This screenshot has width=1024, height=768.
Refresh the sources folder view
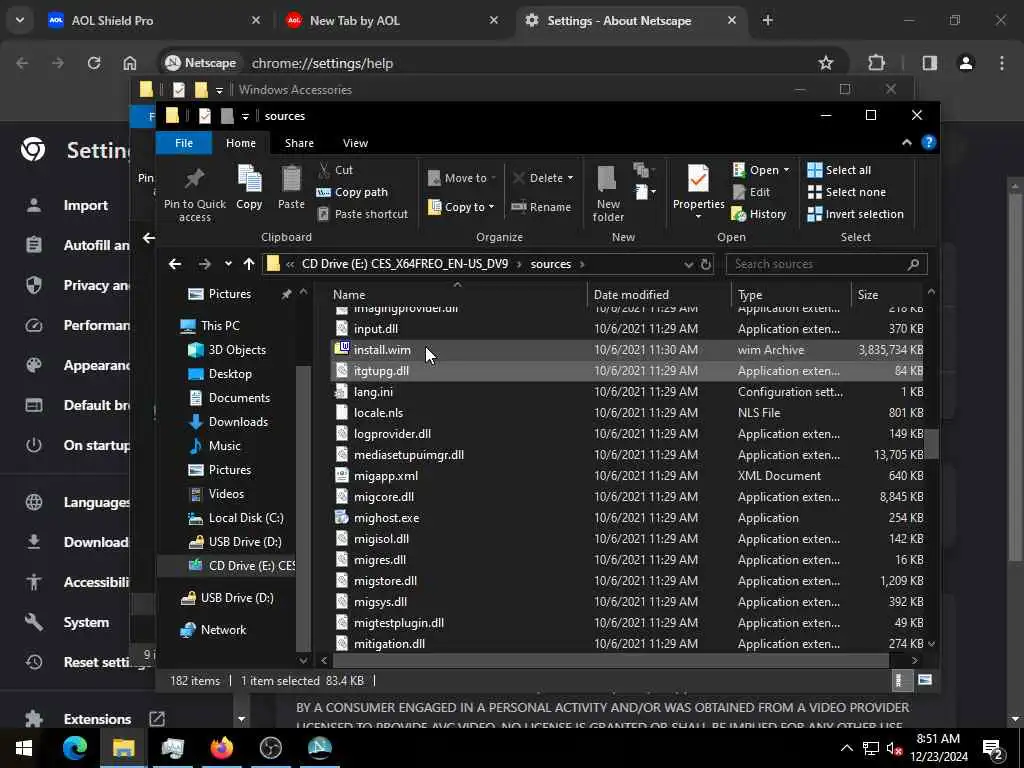(x=706, y=264)
